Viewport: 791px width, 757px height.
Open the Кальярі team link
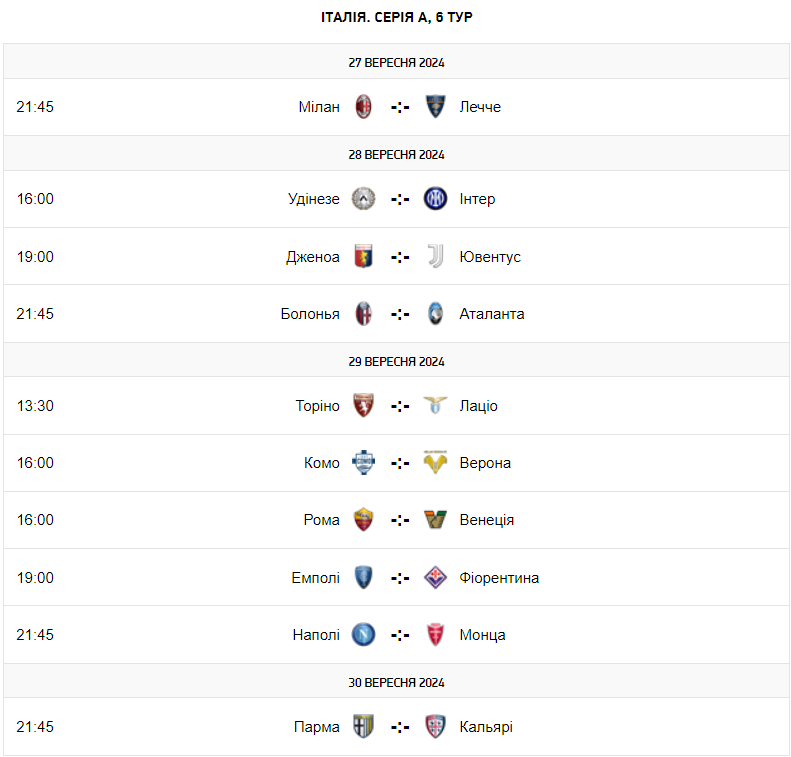tap(486, 727)
